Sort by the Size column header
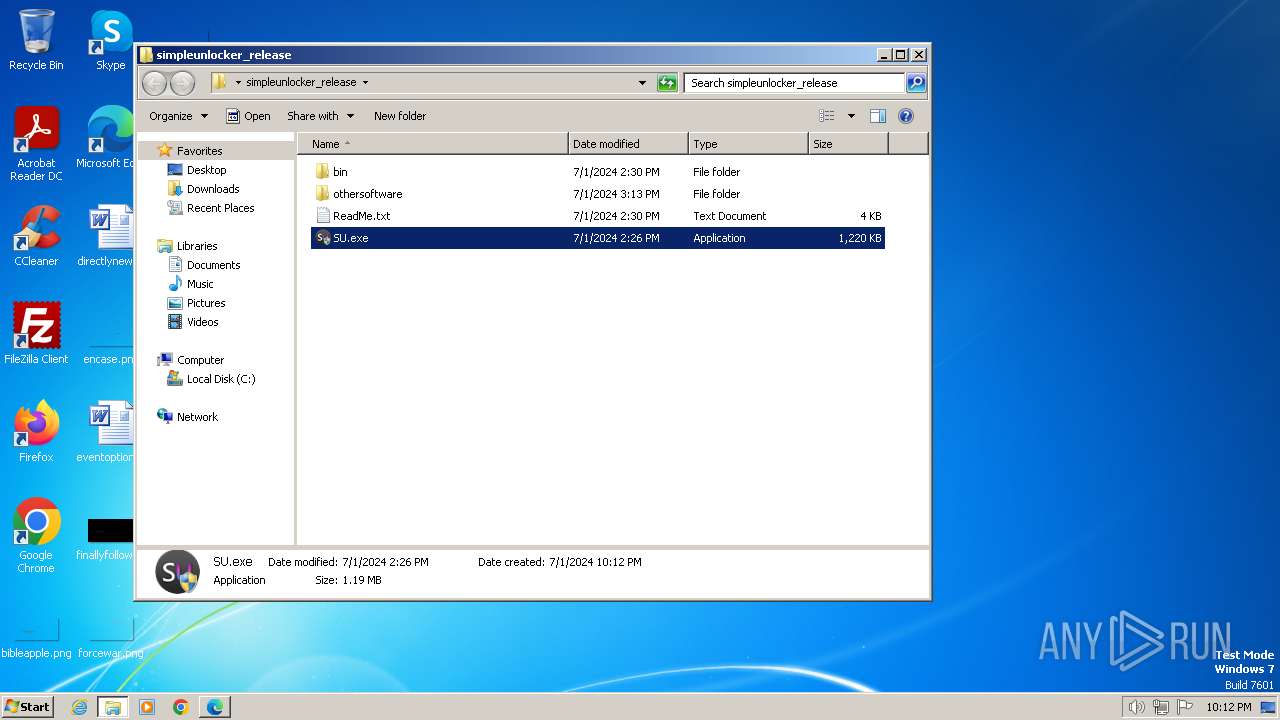This screenshot has width=1280, height=720. pyautogui.click(x=848, y=144)
